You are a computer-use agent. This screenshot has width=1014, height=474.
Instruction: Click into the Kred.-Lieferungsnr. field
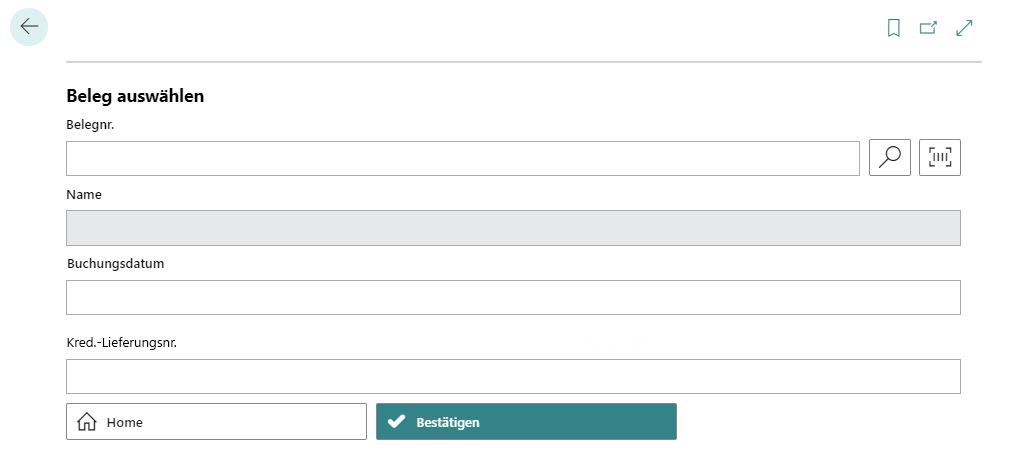click(513, 376)
